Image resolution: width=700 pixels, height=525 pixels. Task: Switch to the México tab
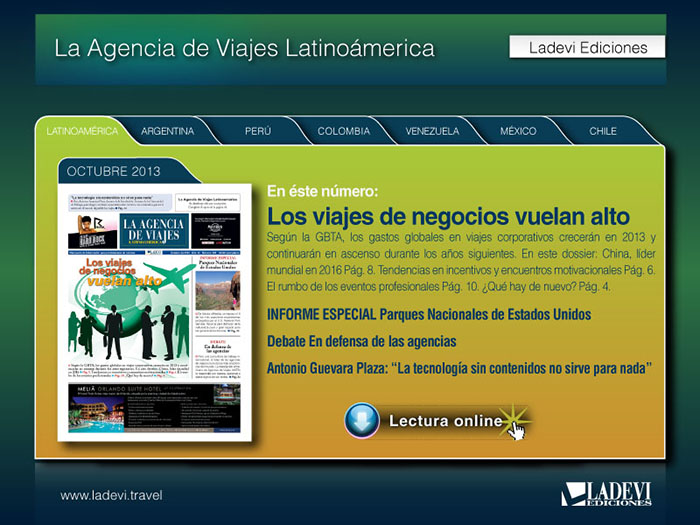[518, 131]
